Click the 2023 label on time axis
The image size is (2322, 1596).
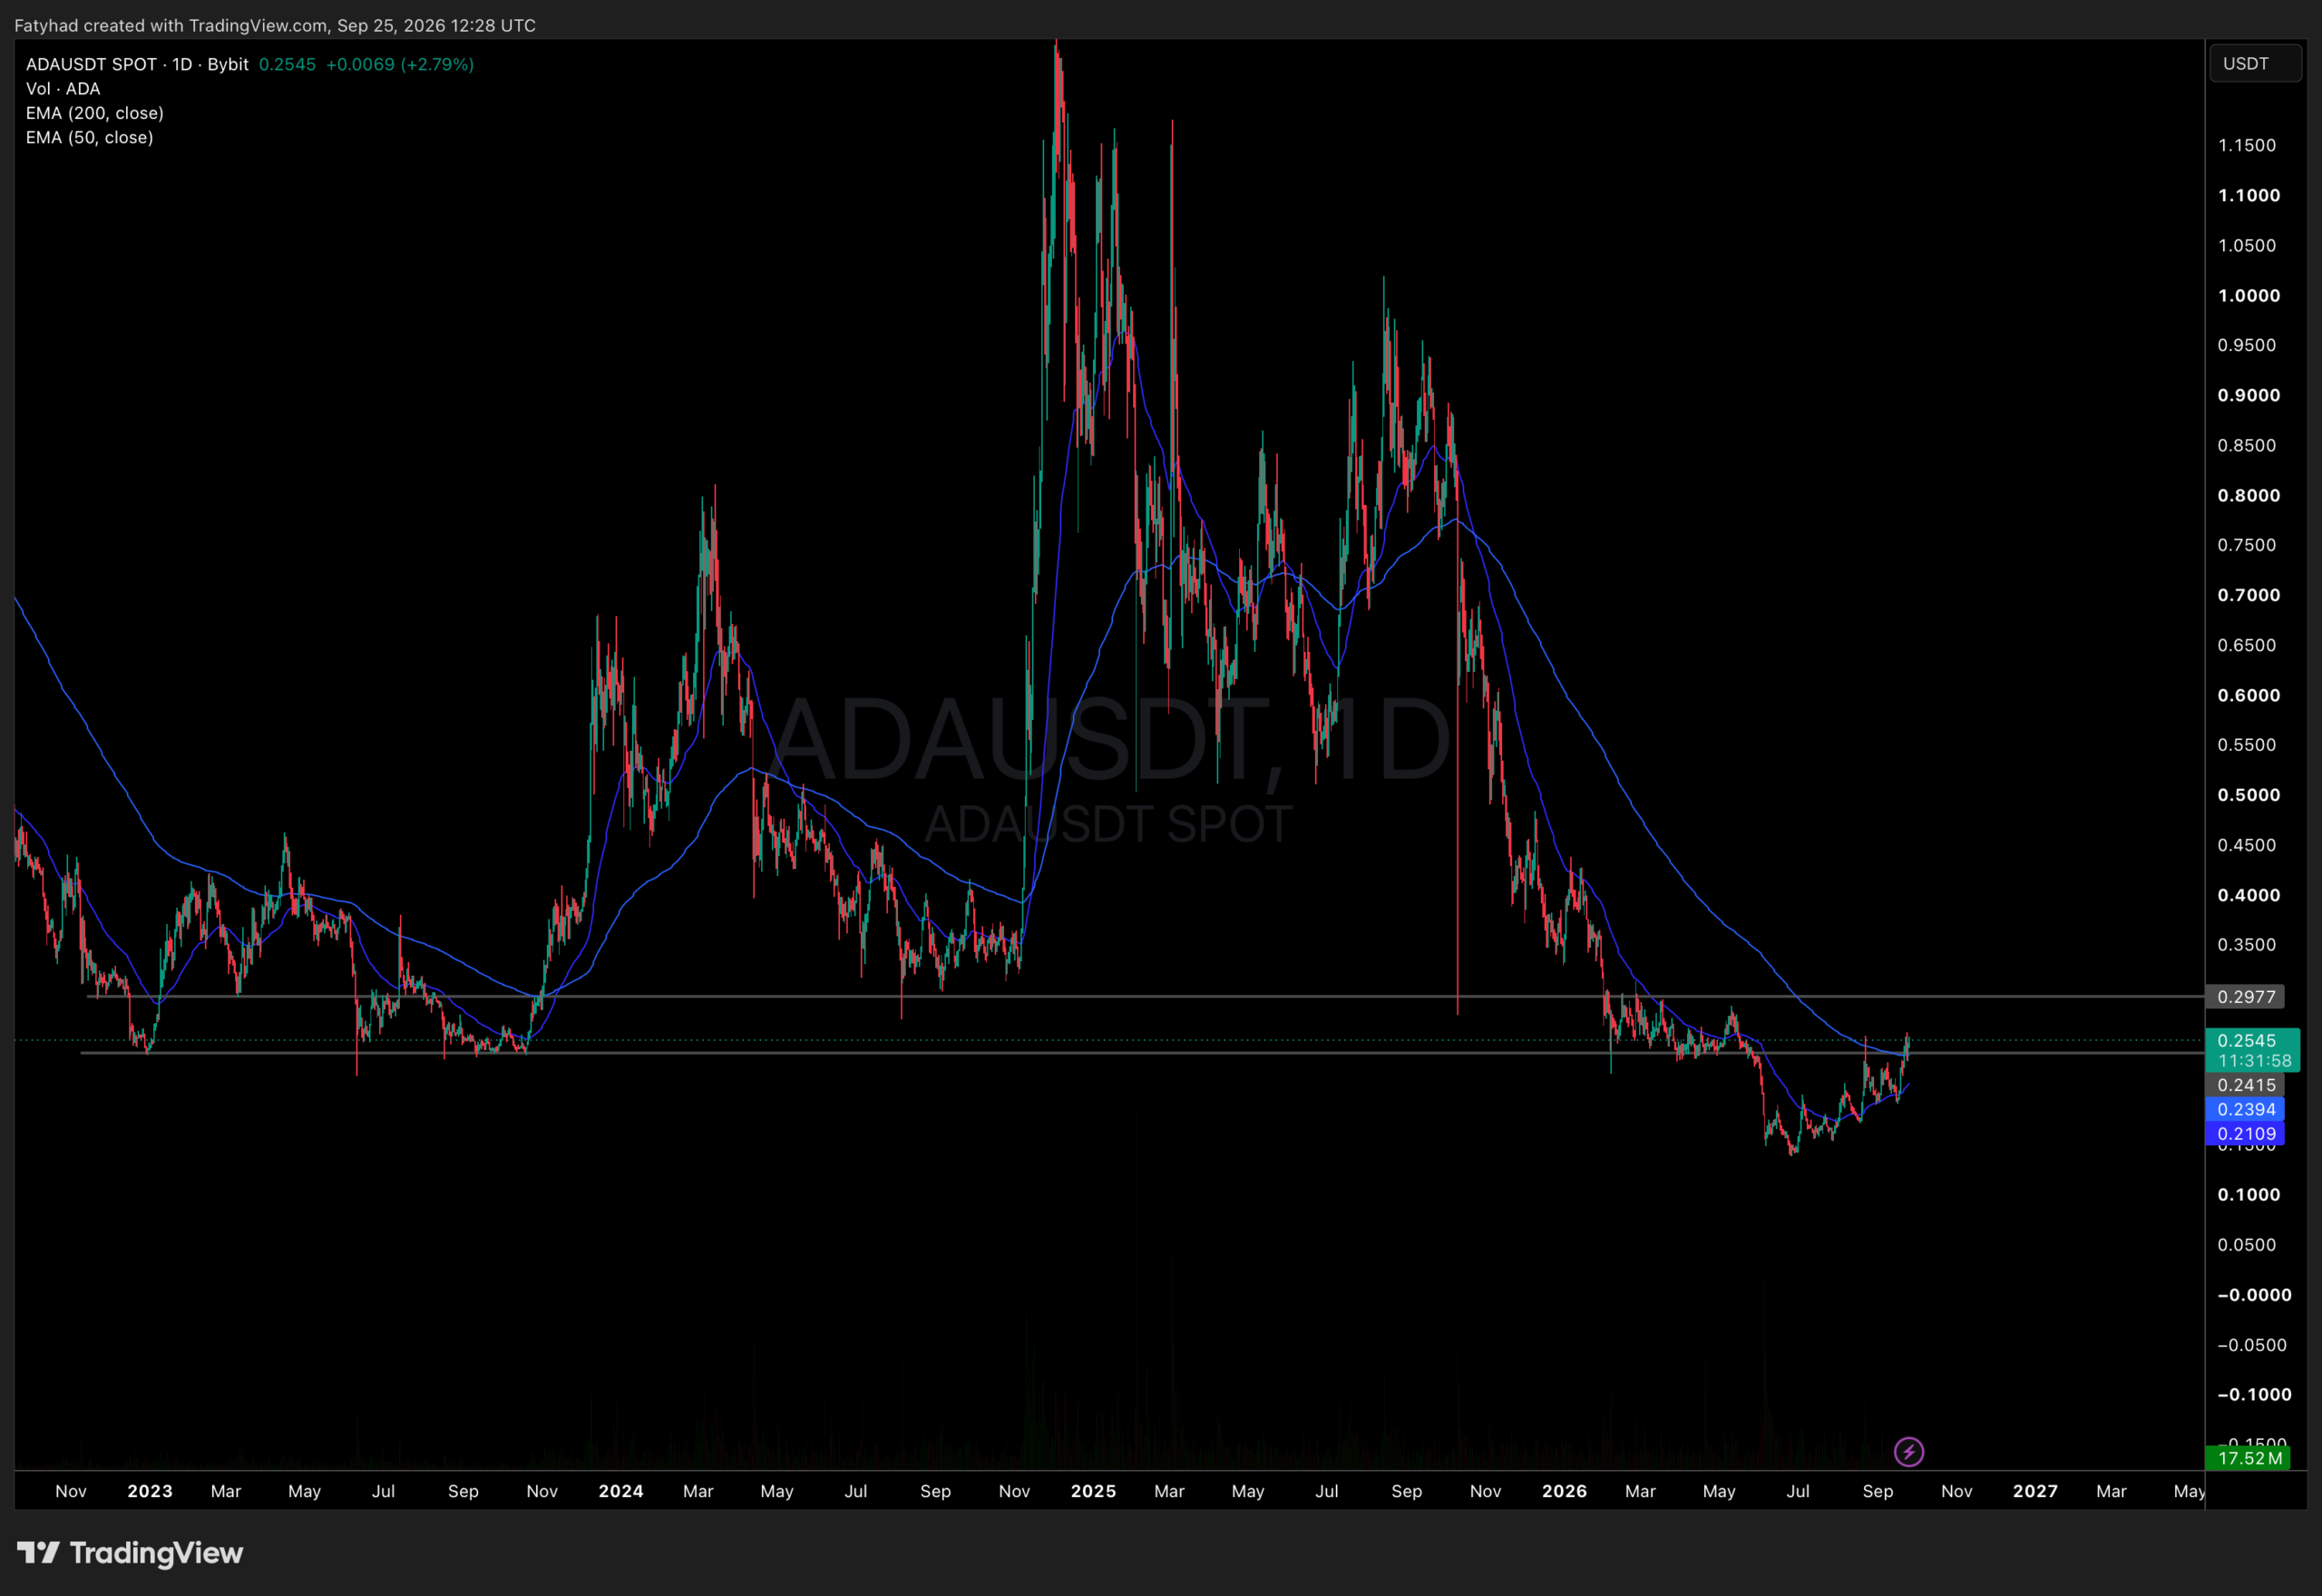(150, 1491)
